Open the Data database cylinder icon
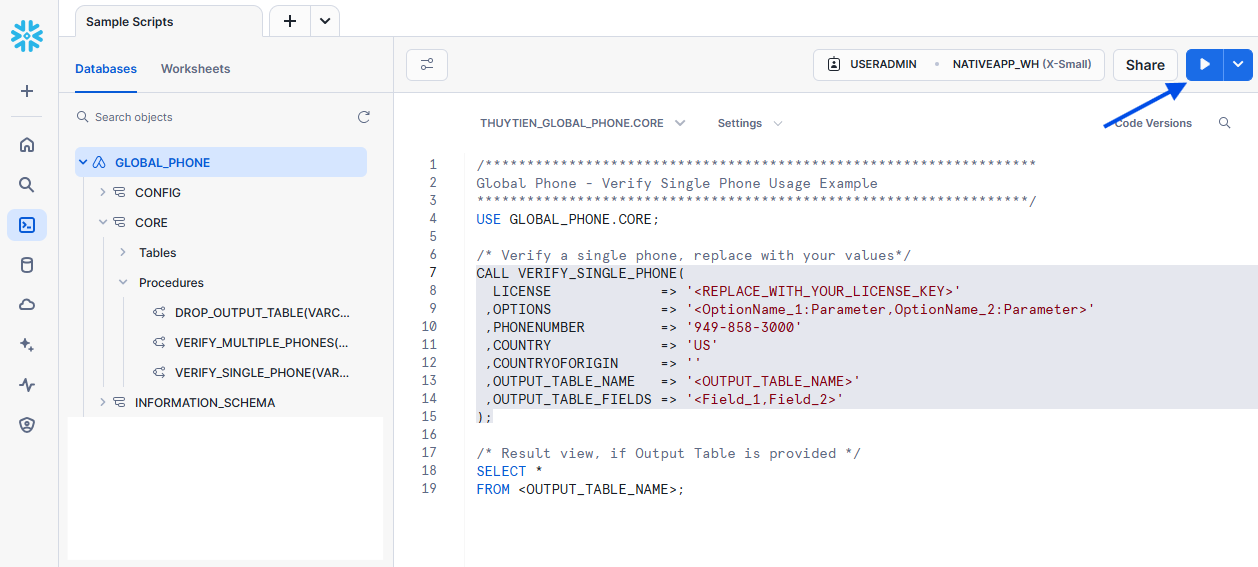The width and height of the screenshot is (1258, 567). pyautogui.click(x=27, y=265)
